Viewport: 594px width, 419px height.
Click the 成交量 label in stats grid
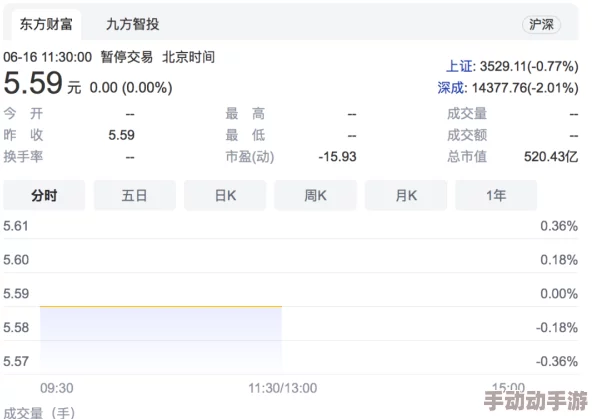tap(467, 113)
